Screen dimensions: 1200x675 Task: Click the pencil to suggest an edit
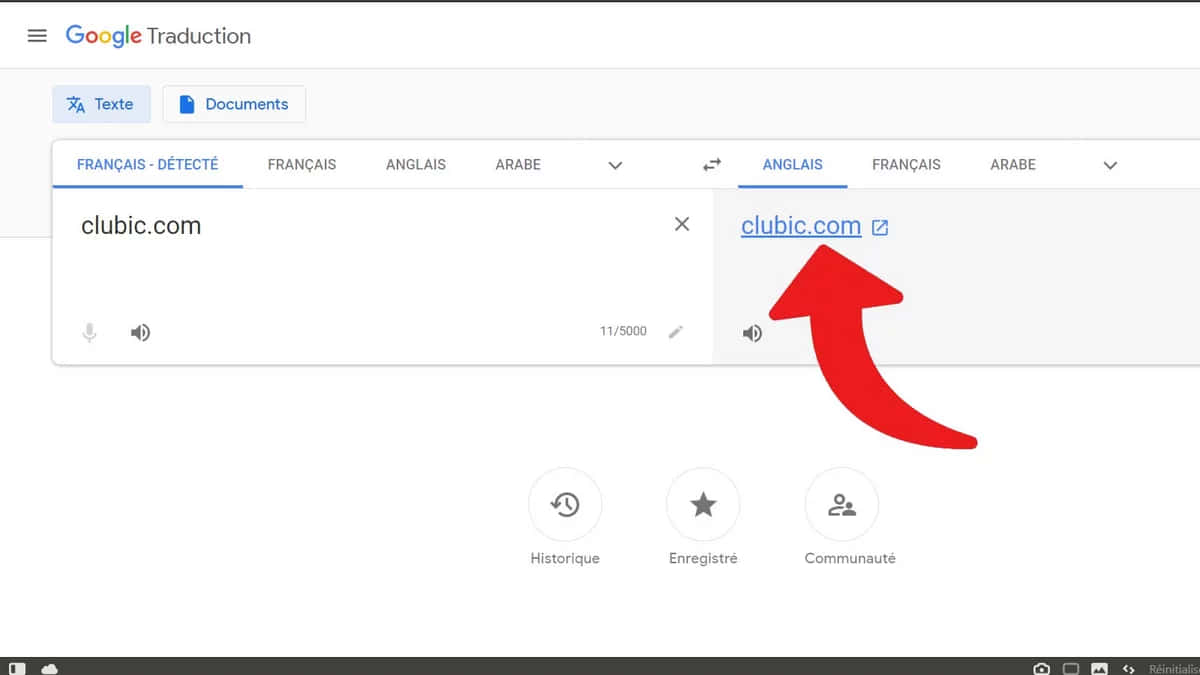pyautogui.click(x=676, y=331)
